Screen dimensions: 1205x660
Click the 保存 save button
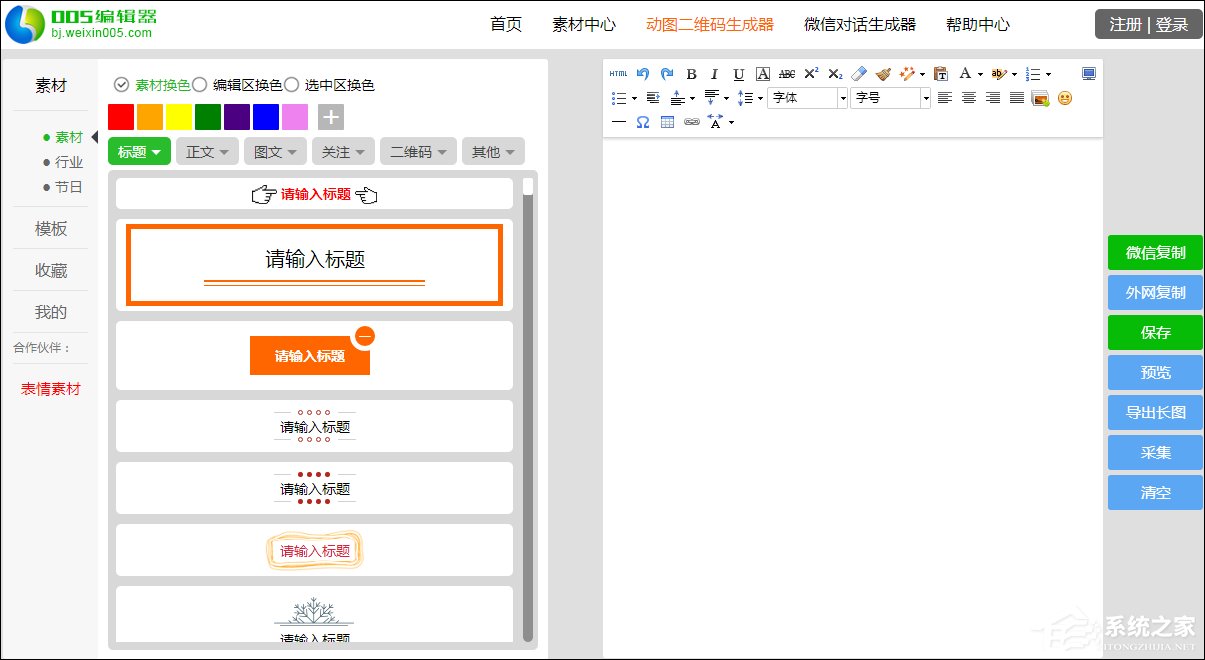(x=1154, y=332)
